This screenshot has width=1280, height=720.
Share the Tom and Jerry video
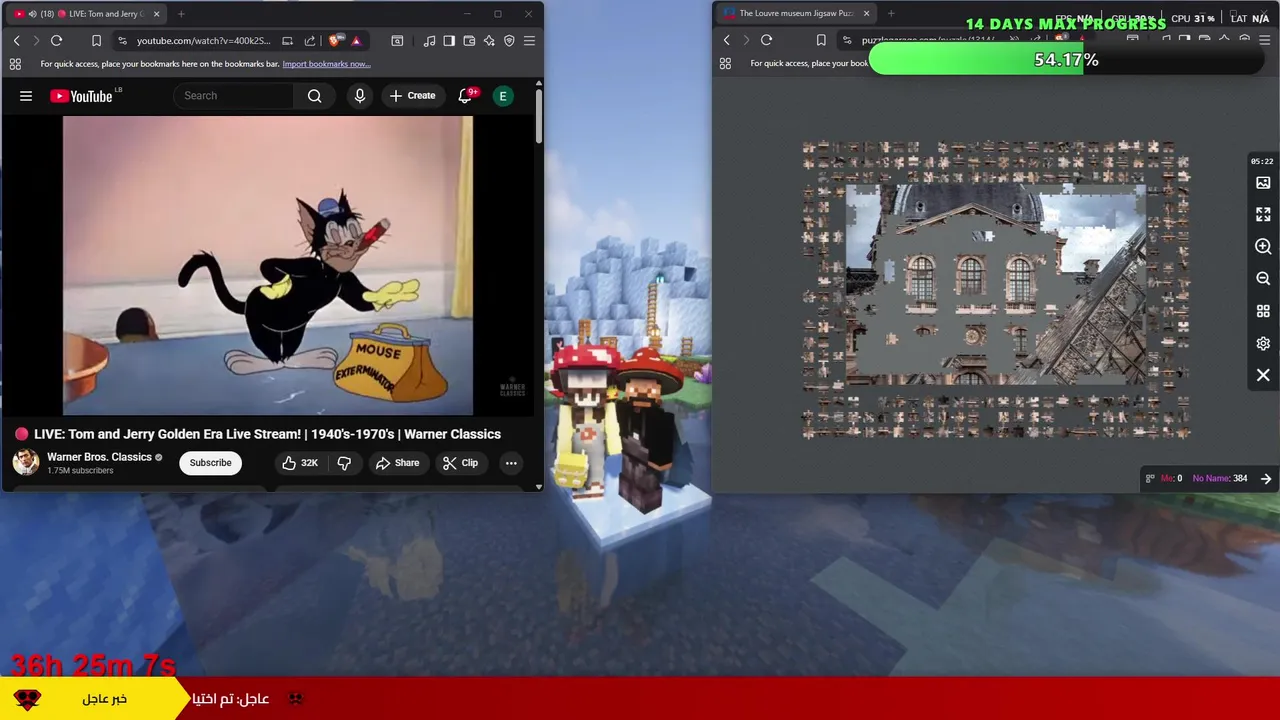397,463
